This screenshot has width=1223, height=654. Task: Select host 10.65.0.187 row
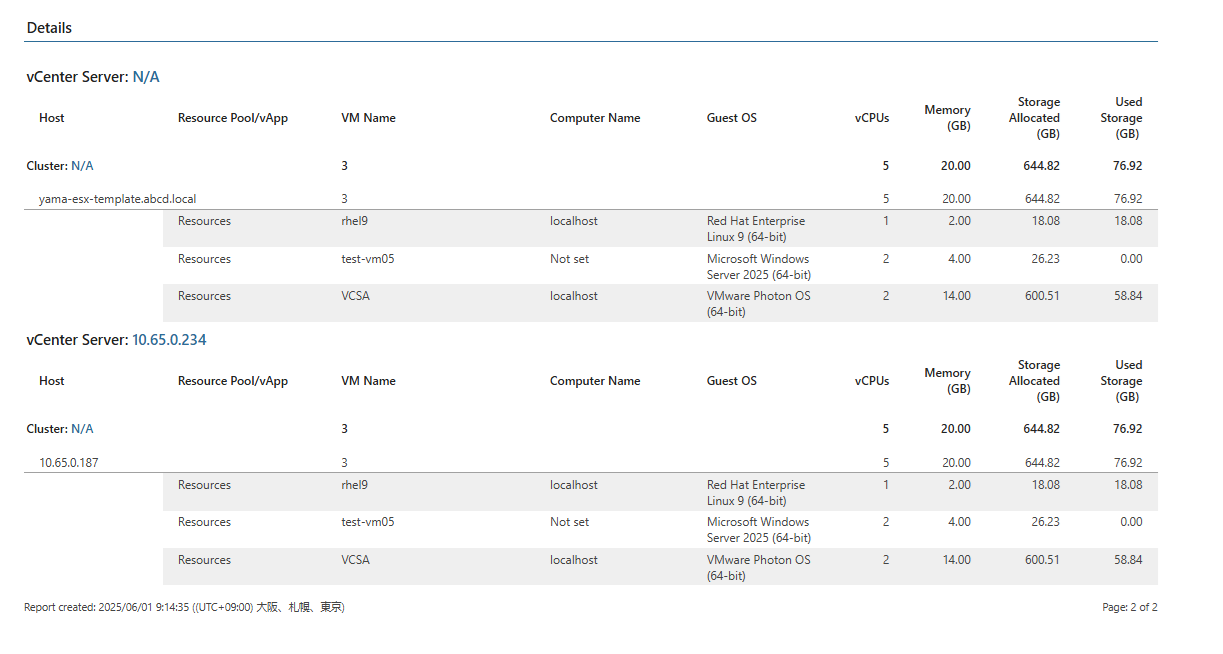click(x=69, y=463)
